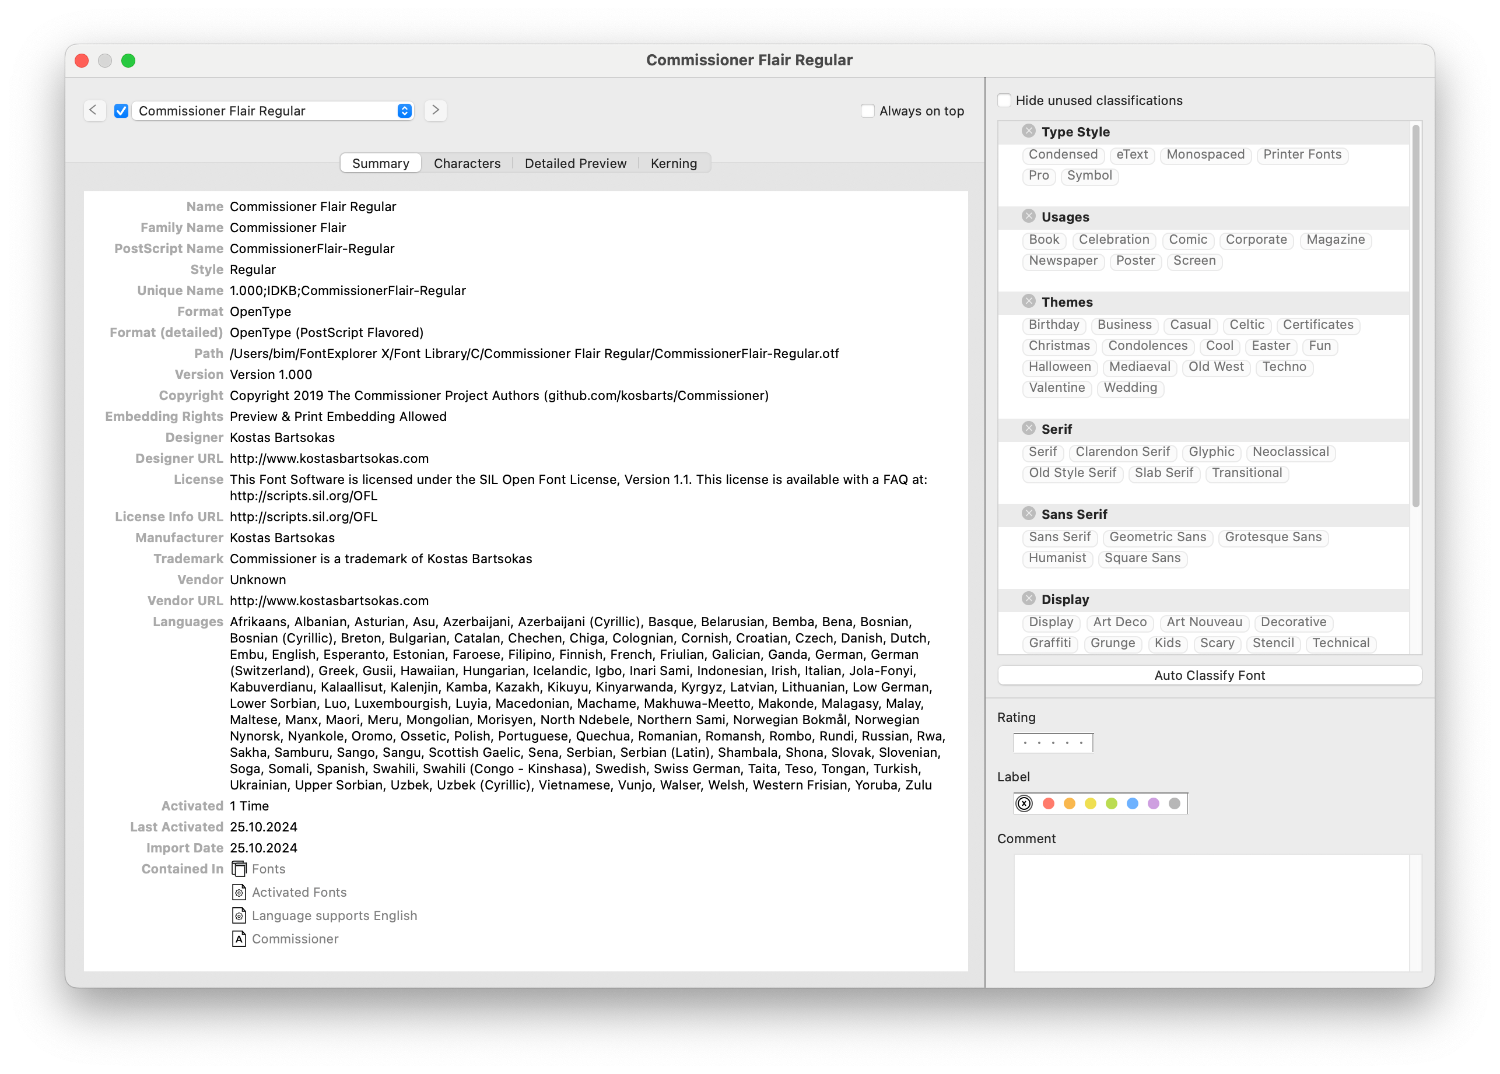Toggle the Celebration usage tag

coord(1114,240)
